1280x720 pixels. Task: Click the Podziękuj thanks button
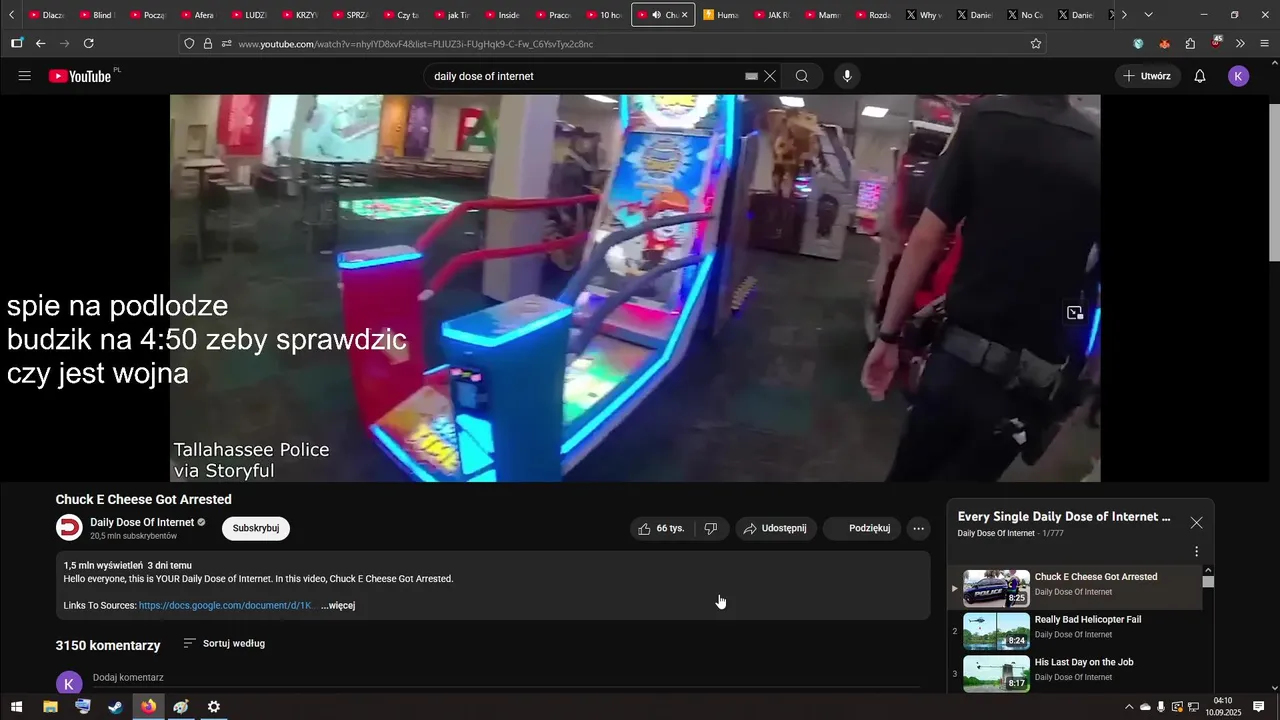point(862,528)
